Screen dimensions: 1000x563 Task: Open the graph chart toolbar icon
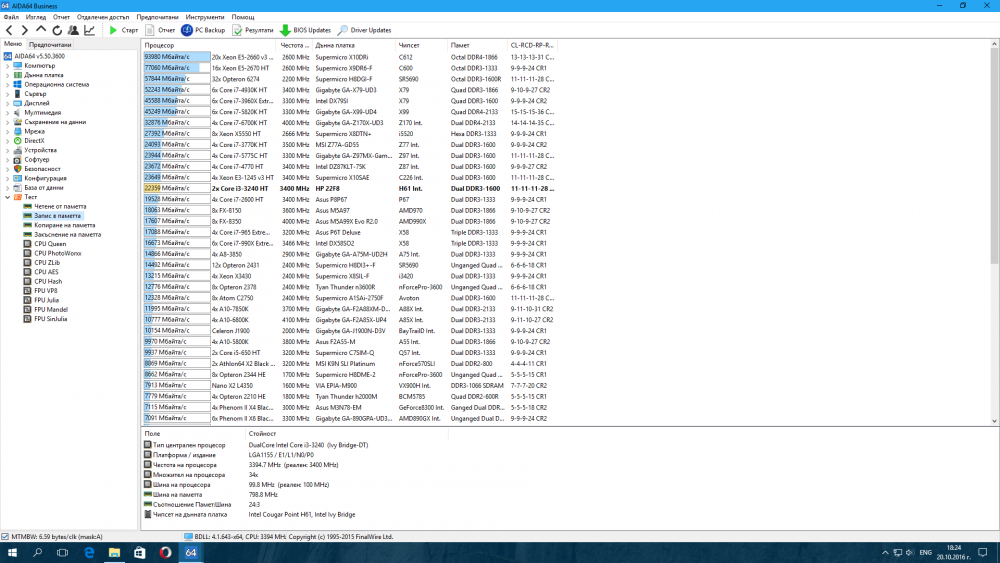pyautogui.click(x=90, y=30)
